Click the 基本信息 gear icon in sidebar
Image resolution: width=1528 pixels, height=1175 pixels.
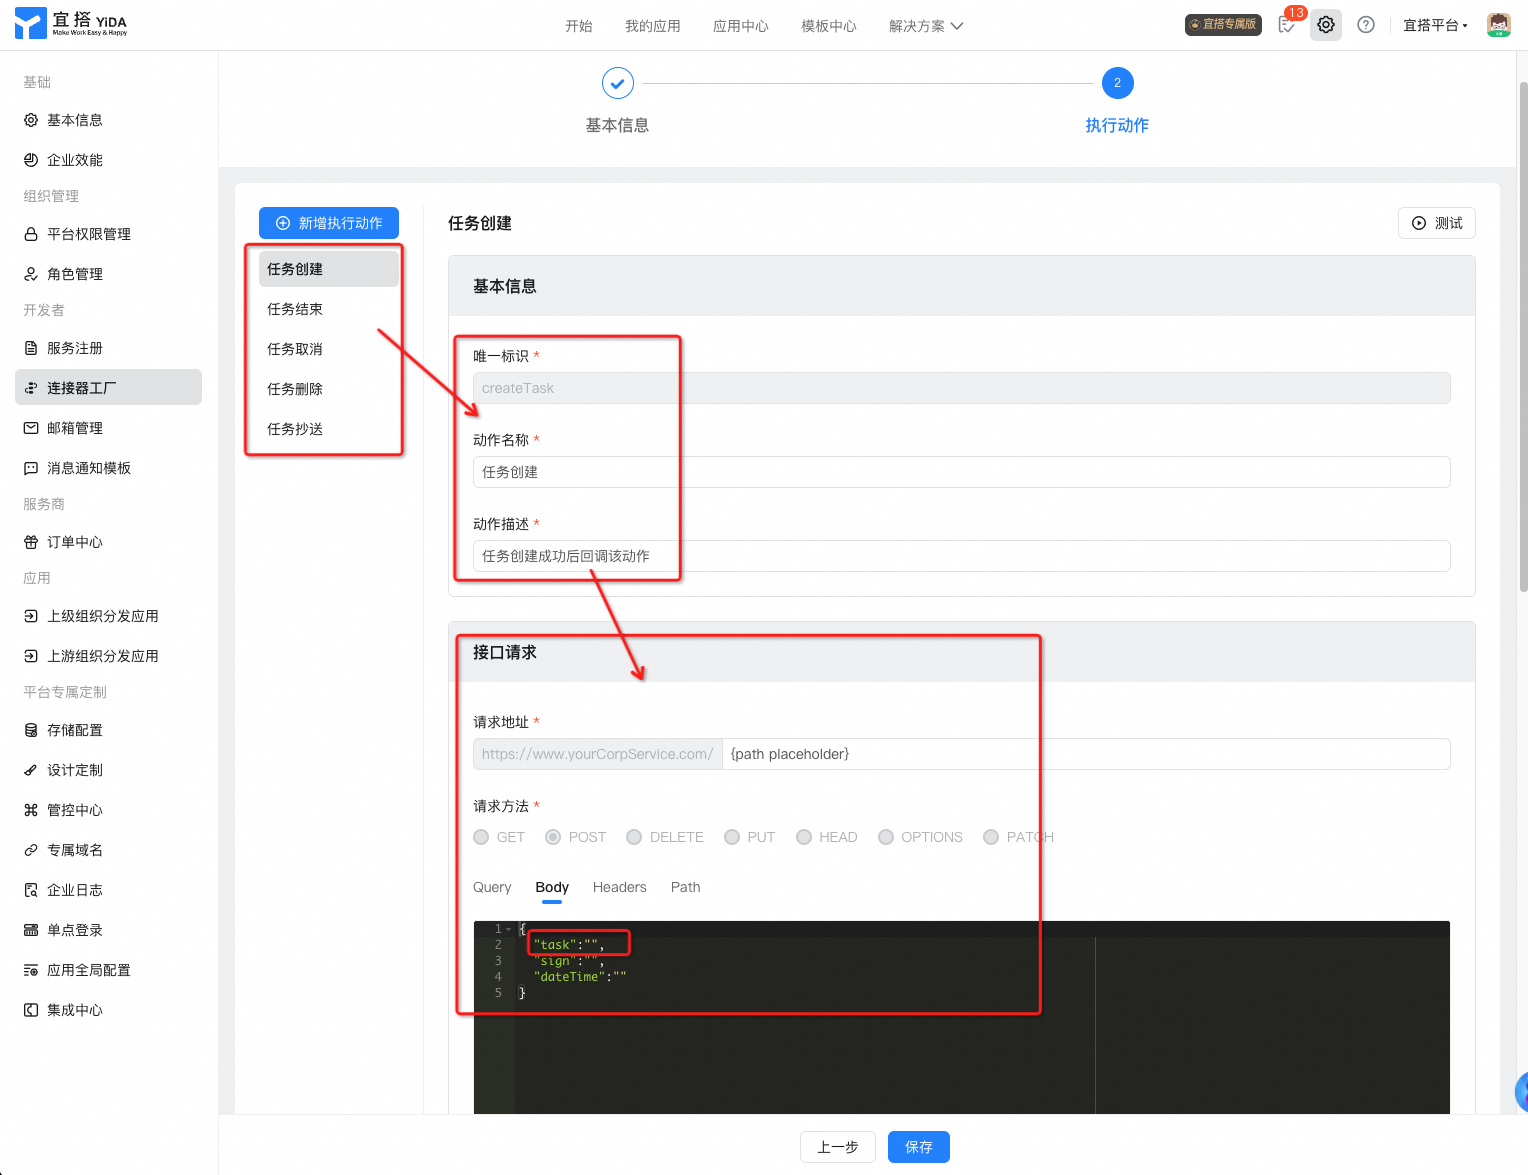point(31,120)
